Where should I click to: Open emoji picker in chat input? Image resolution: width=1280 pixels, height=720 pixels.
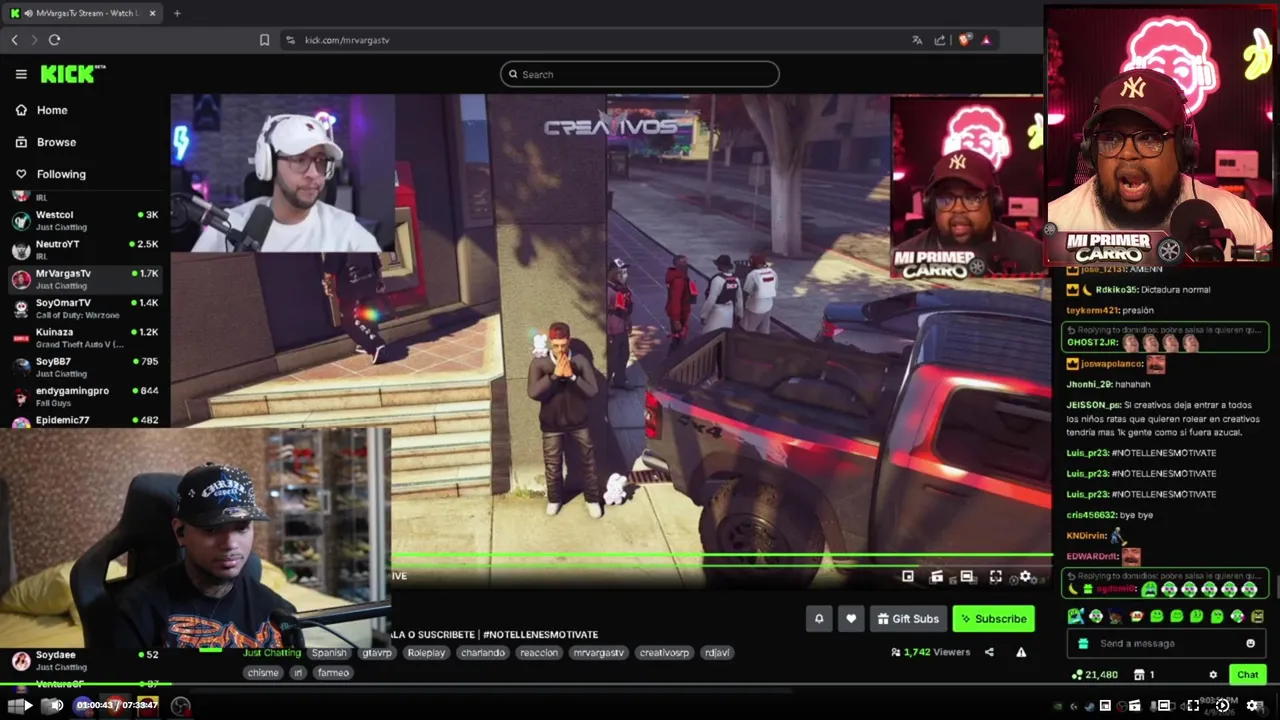[1250, 644]
